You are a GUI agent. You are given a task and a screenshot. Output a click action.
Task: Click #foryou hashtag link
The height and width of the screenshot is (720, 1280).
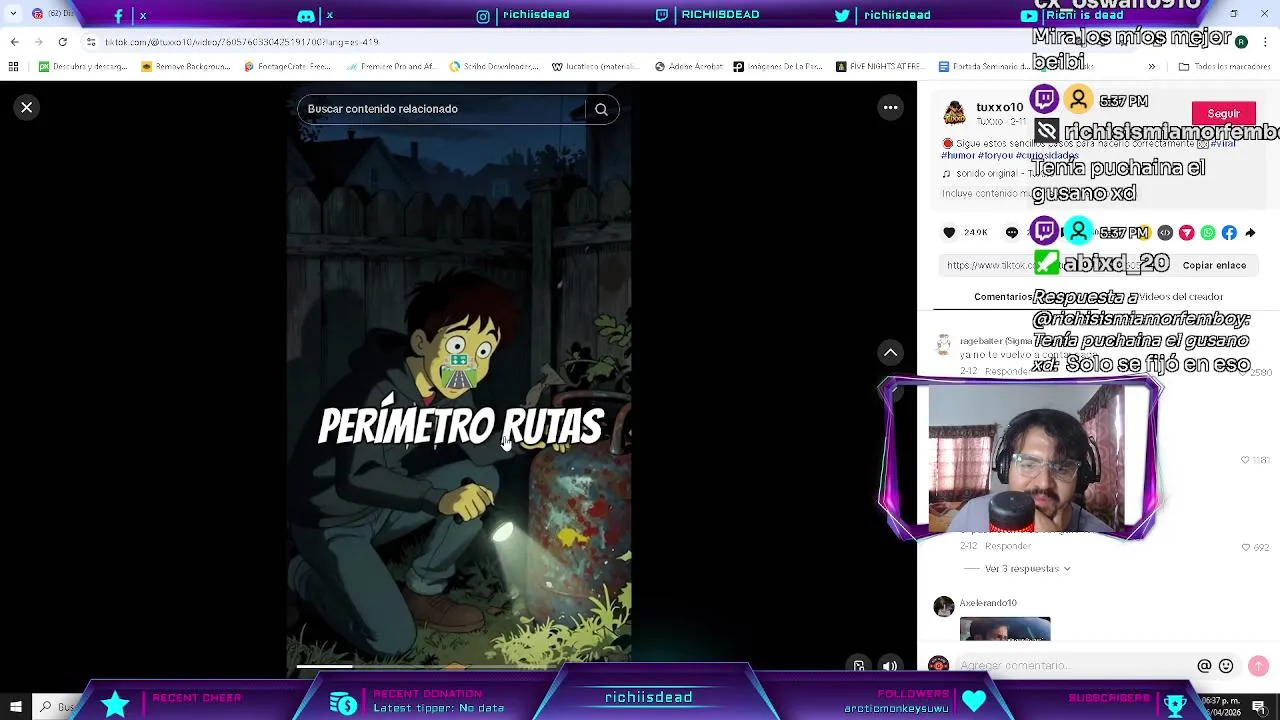pyautogui.click(x=996, y=156)
